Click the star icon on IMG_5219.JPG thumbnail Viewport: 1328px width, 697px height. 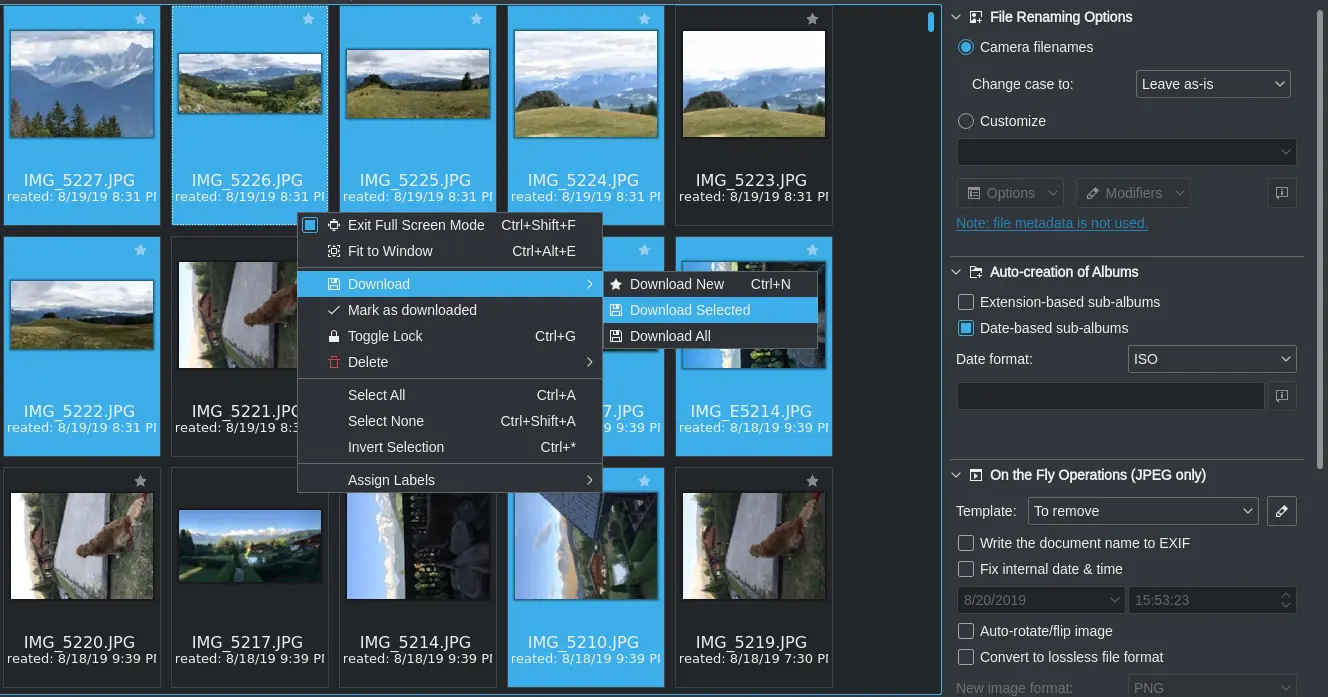pos(812,481)
